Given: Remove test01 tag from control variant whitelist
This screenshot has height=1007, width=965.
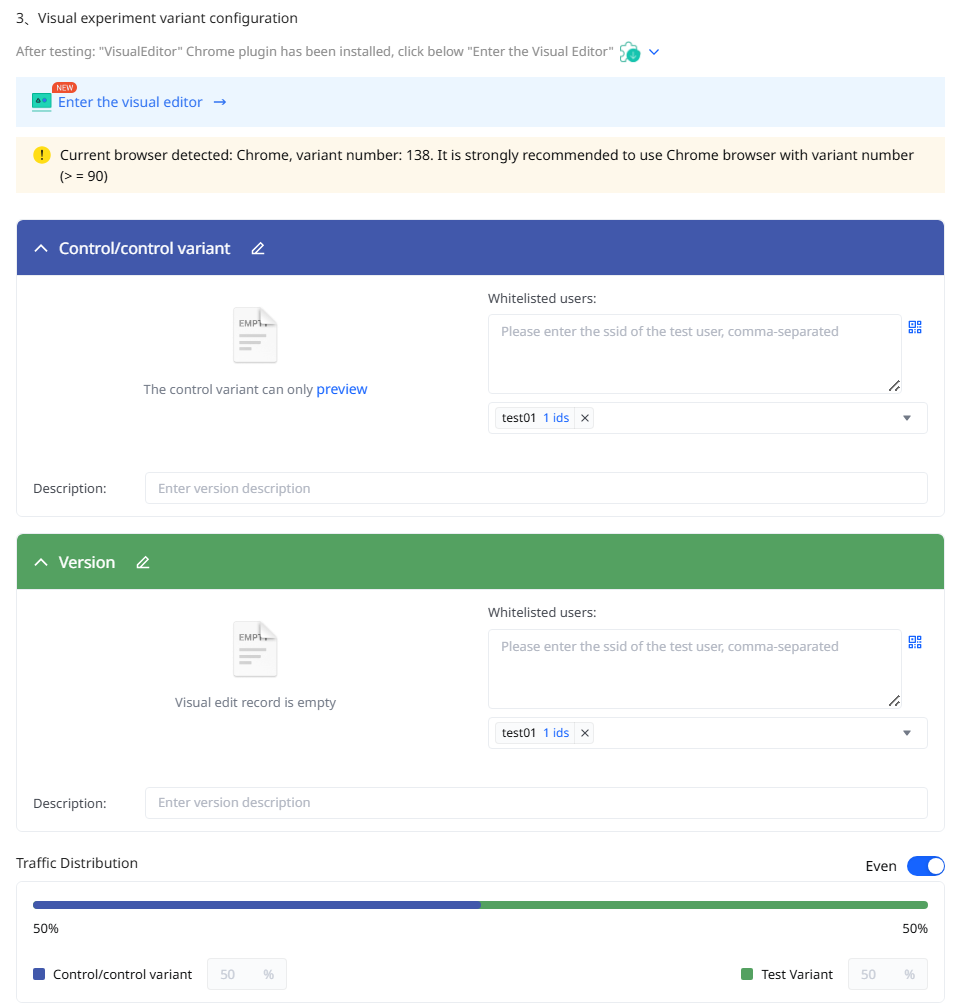Looking at the screenshot, I should pyautogui.click(x=584, y=418).
